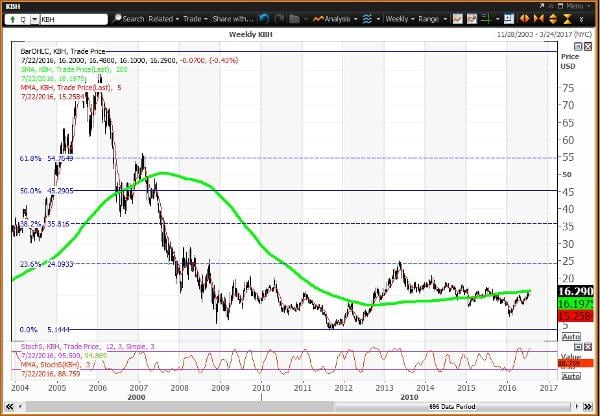
Task: Click the vertical expand arrows icon
Action: point(553,19)
